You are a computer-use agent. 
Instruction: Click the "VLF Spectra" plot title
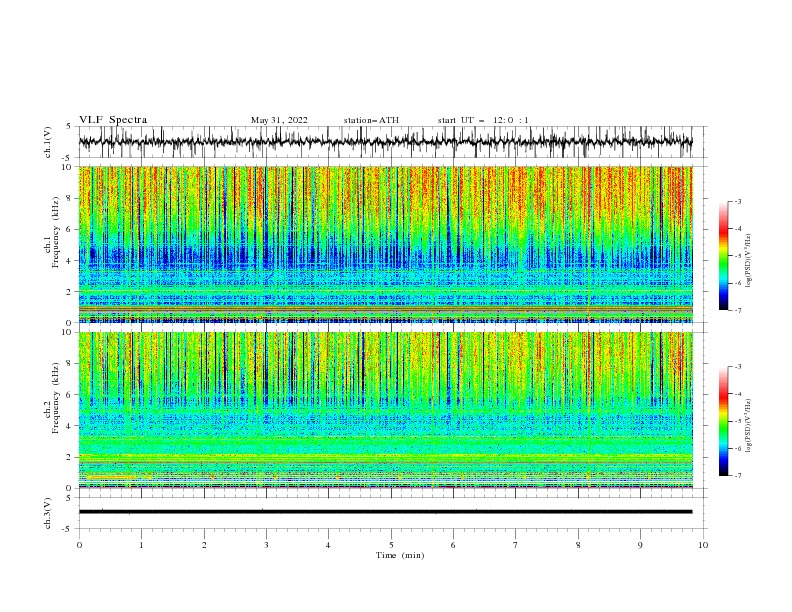pos(113,120)
